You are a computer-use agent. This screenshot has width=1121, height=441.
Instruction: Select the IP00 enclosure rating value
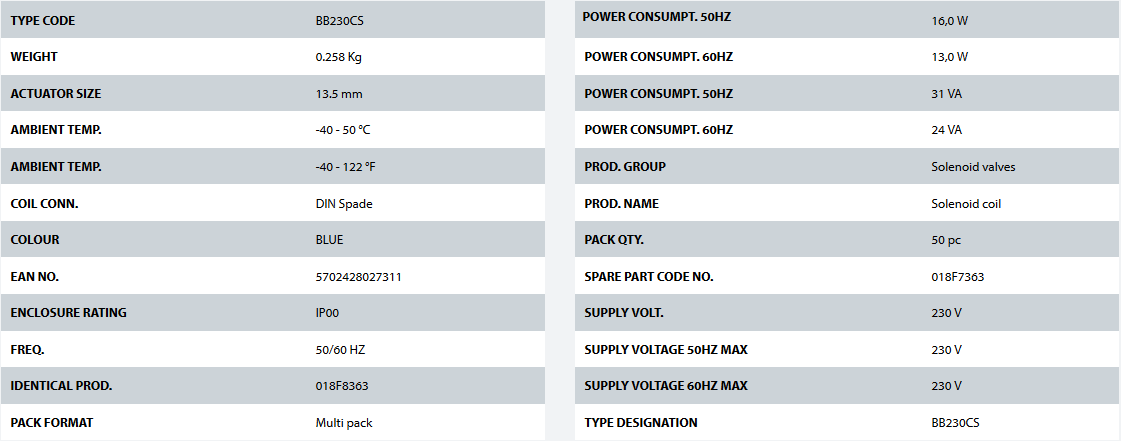329,313
